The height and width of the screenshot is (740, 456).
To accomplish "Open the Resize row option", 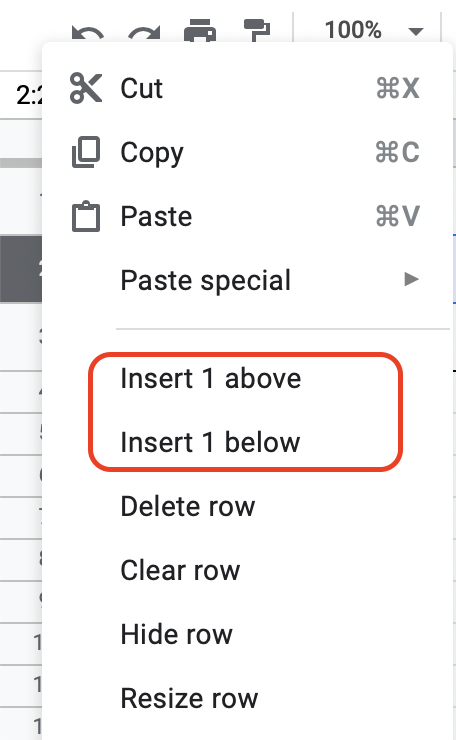I will [x=189, y=698].
